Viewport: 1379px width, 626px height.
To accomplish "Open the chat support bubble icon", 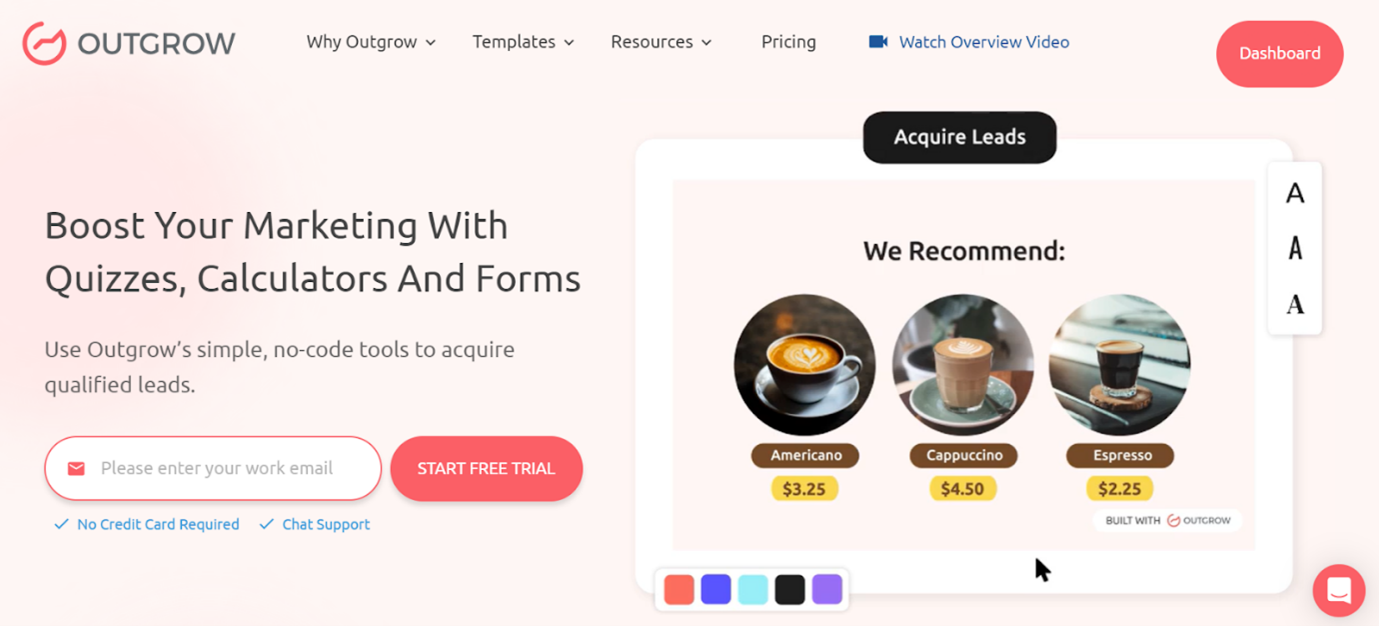I will (1339, 590).
